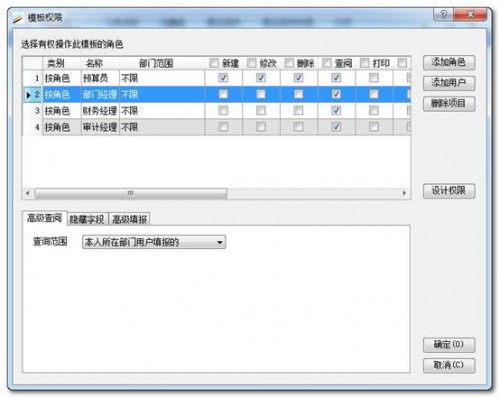
Task: Click 不限 cell in 审计经理 row
Action: pos(162,127)
